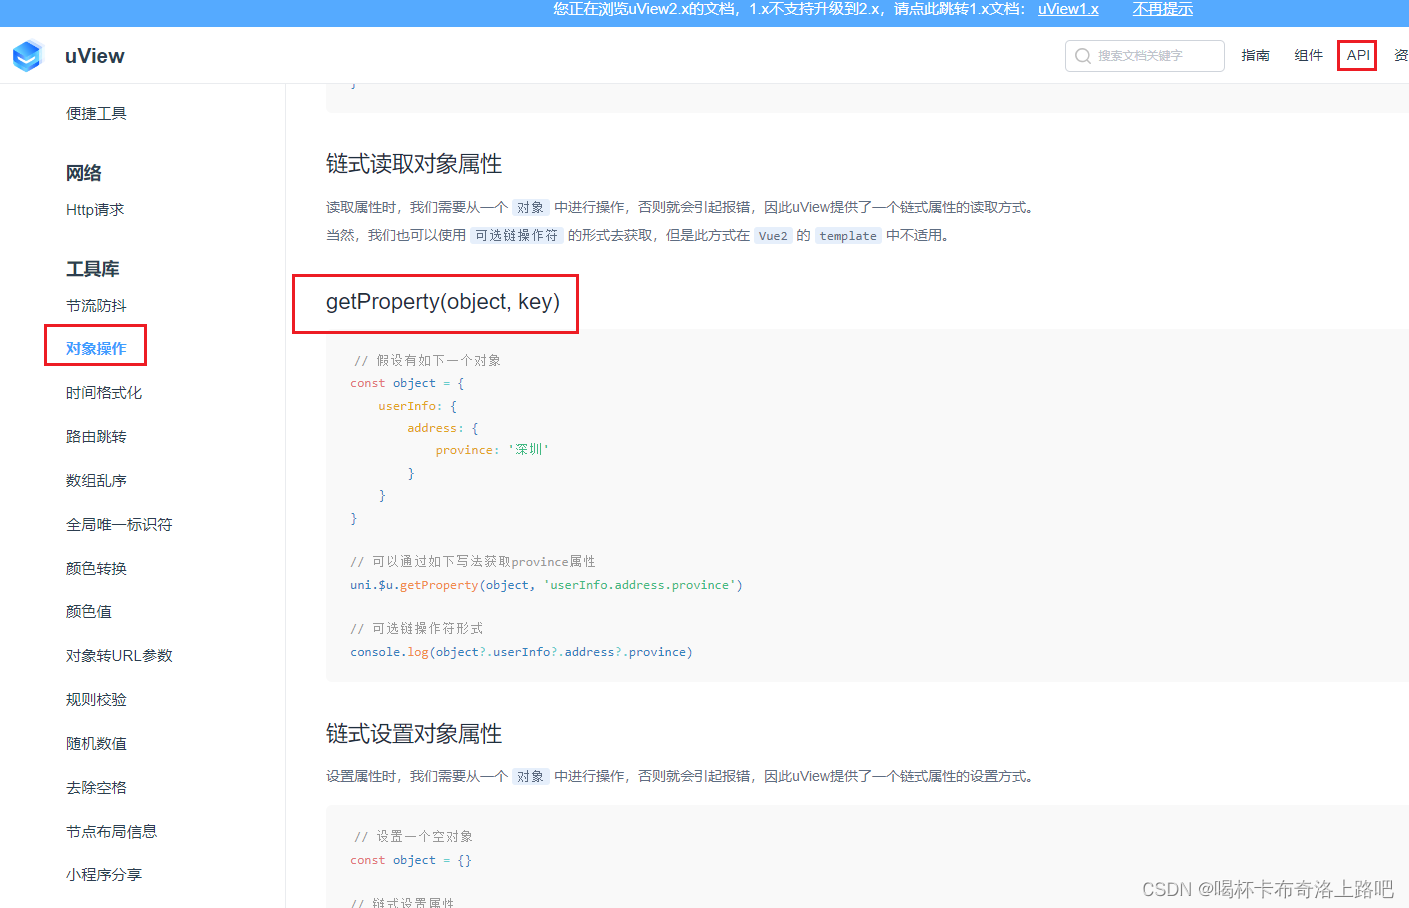Click the userInfo: { code line

tap(417, 406)
